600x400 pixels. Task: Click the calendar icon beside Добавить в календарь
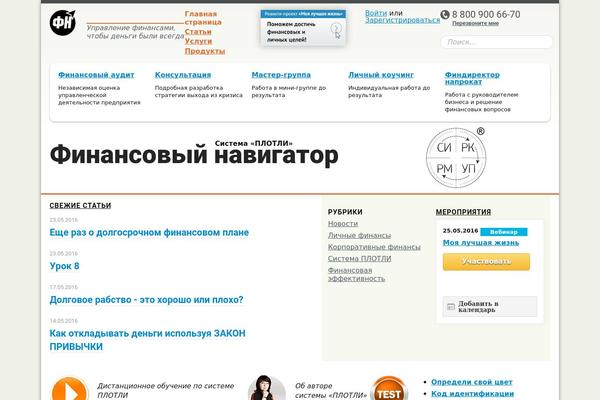point(451,307)
